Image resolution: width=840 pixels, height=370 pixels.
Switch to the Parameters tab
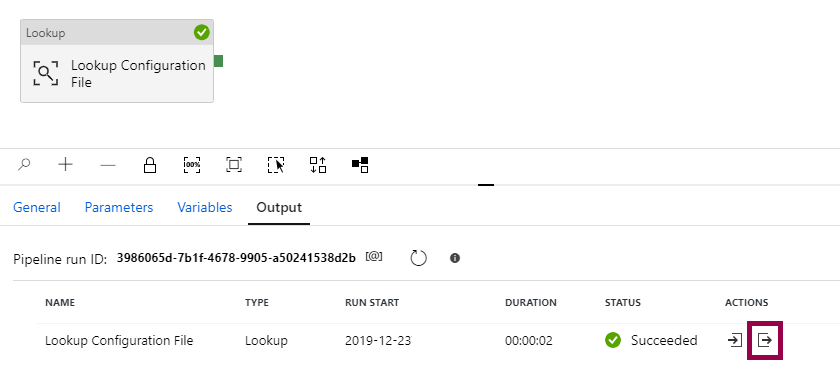pyautogui.click(x=119, y=207)
